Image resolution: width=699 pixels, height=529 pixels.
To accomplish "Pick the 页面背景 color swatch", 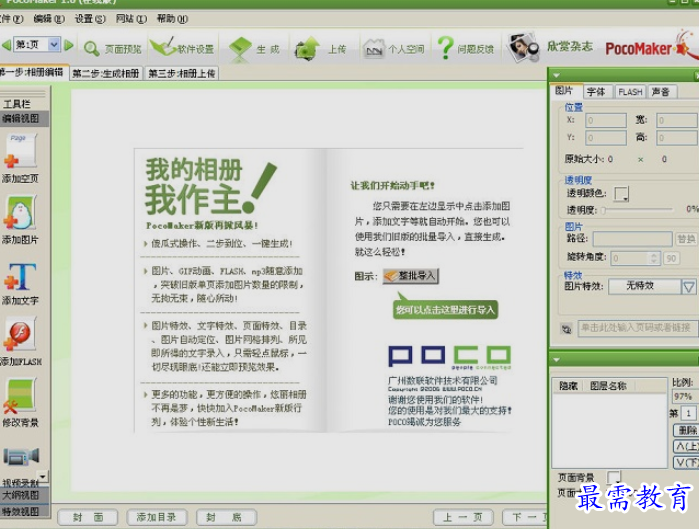I will coord(614,477).
